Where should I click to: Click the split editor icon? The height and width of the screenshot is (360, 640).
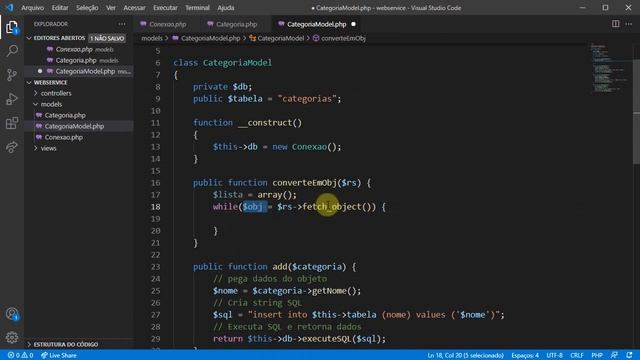click(x=615, y=24)
